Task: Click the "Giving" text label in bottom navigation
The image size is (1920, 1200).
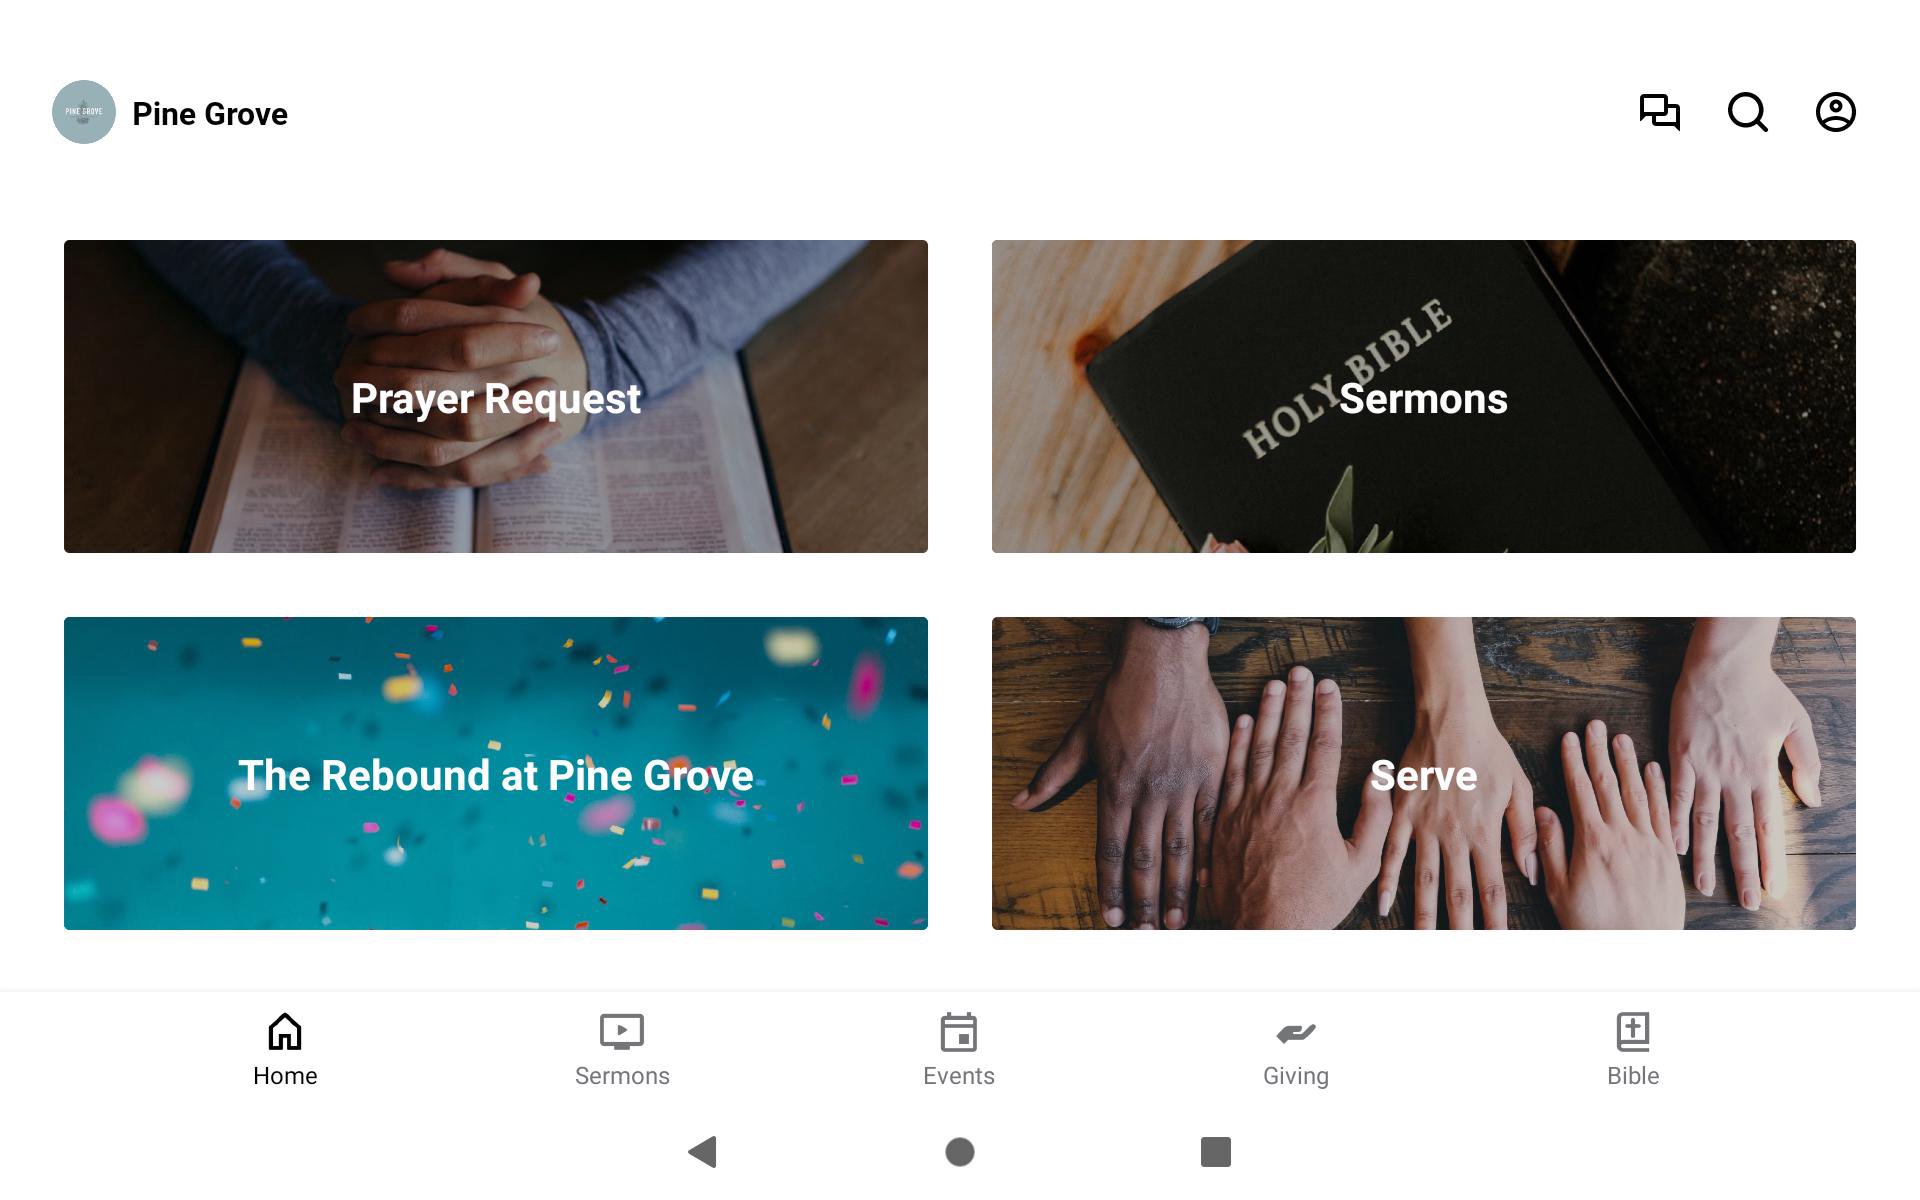Action: pyautogui.click(x=1296, y=1076)
